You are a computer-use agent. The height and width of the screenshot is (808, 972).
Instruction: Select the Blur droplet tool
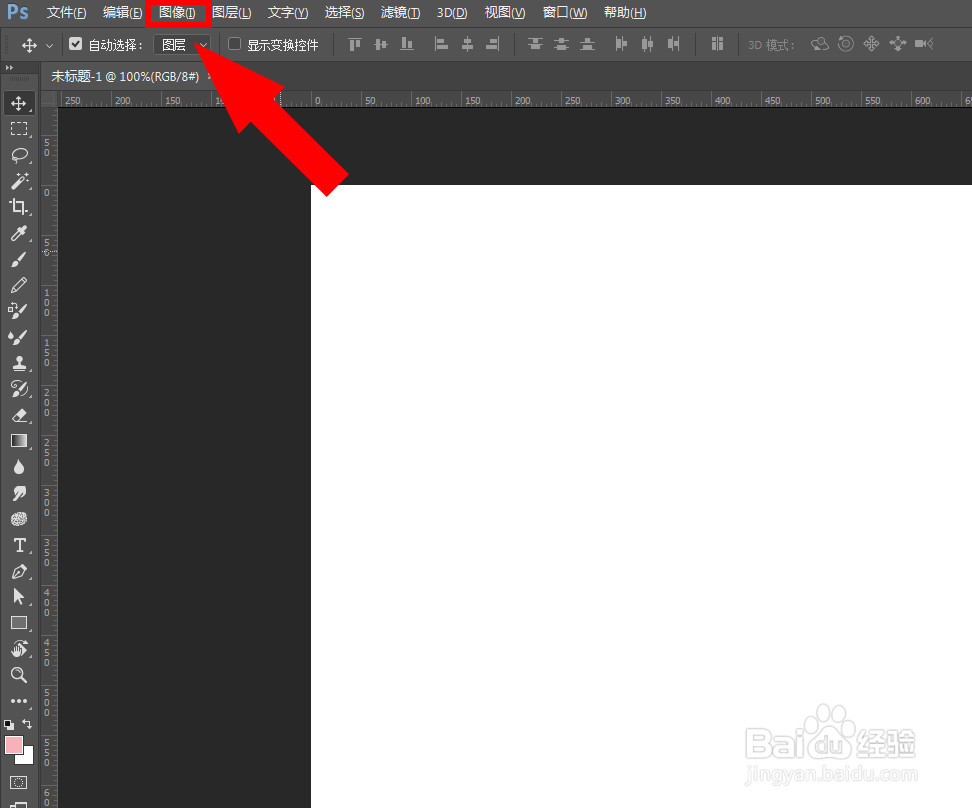[x=19, y=467]
